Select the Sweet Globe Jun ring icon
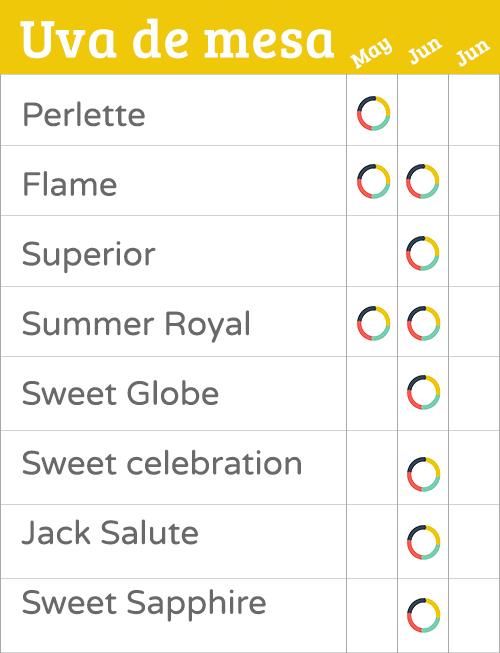Viewport: 500px width, 653px height. point(423,392)
